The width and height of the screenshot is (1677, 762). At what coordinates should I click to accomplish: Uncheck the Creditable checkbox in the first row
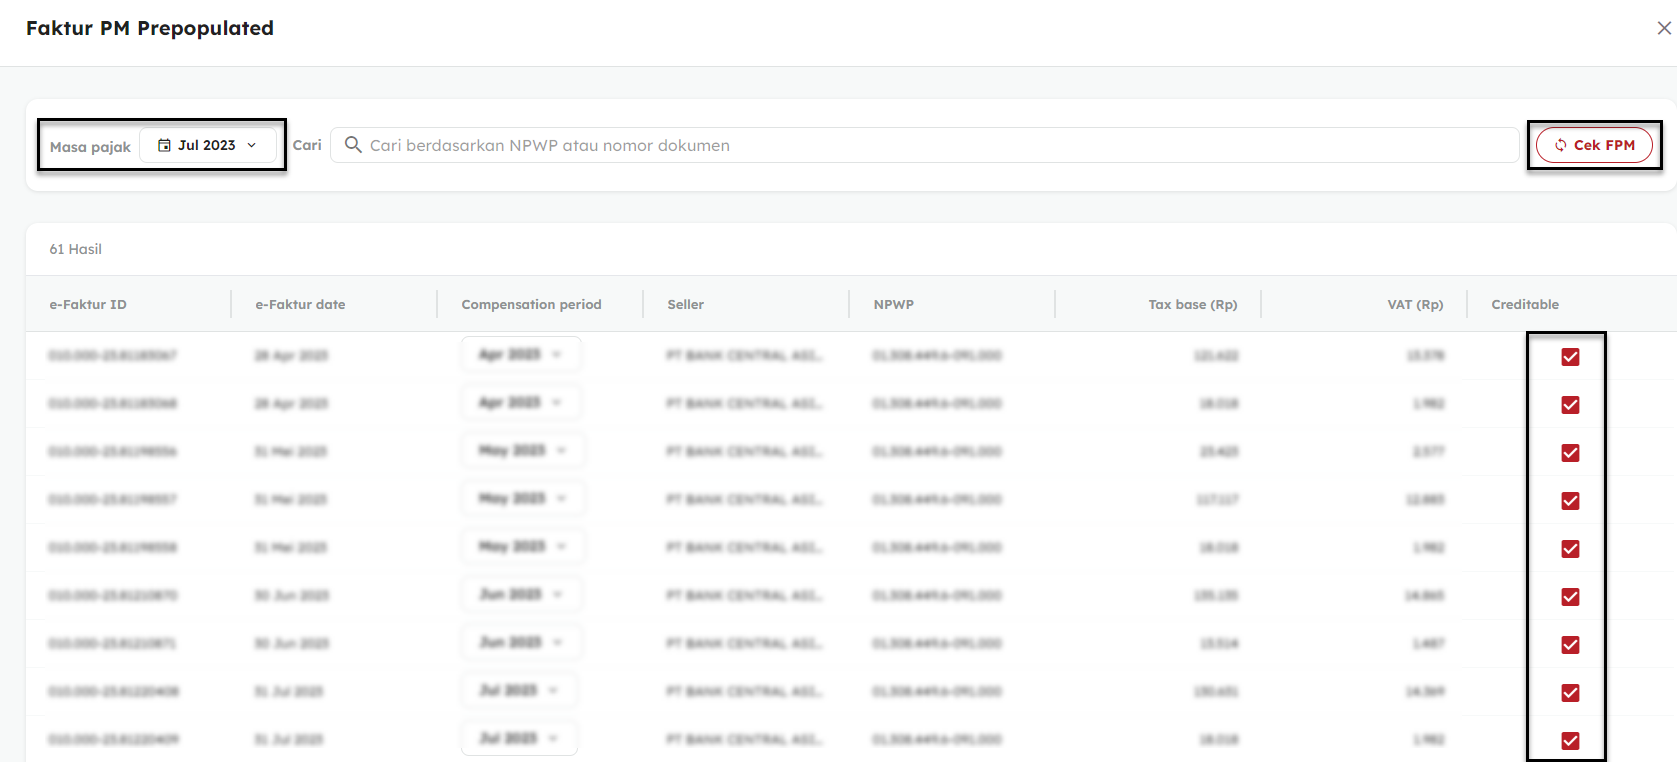(x=1570, y=357)
